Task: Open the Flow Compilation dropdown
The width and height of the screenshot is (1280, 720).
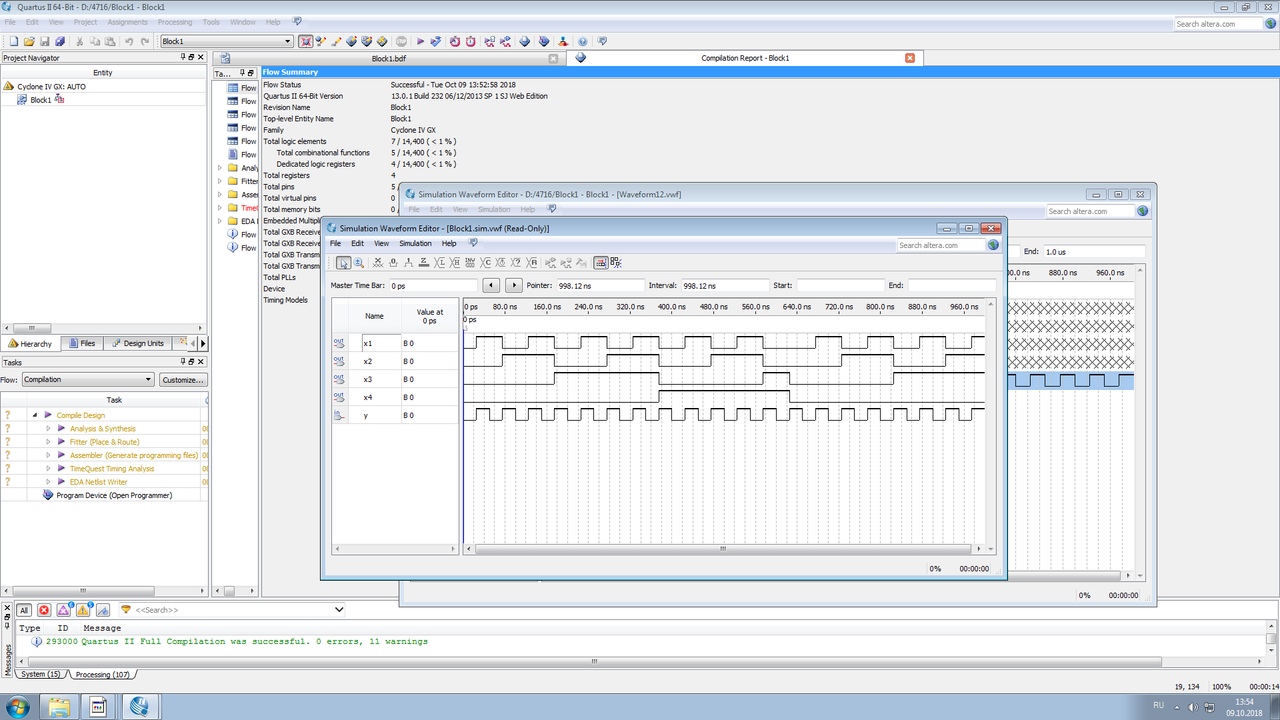Action: click(148, 380)
